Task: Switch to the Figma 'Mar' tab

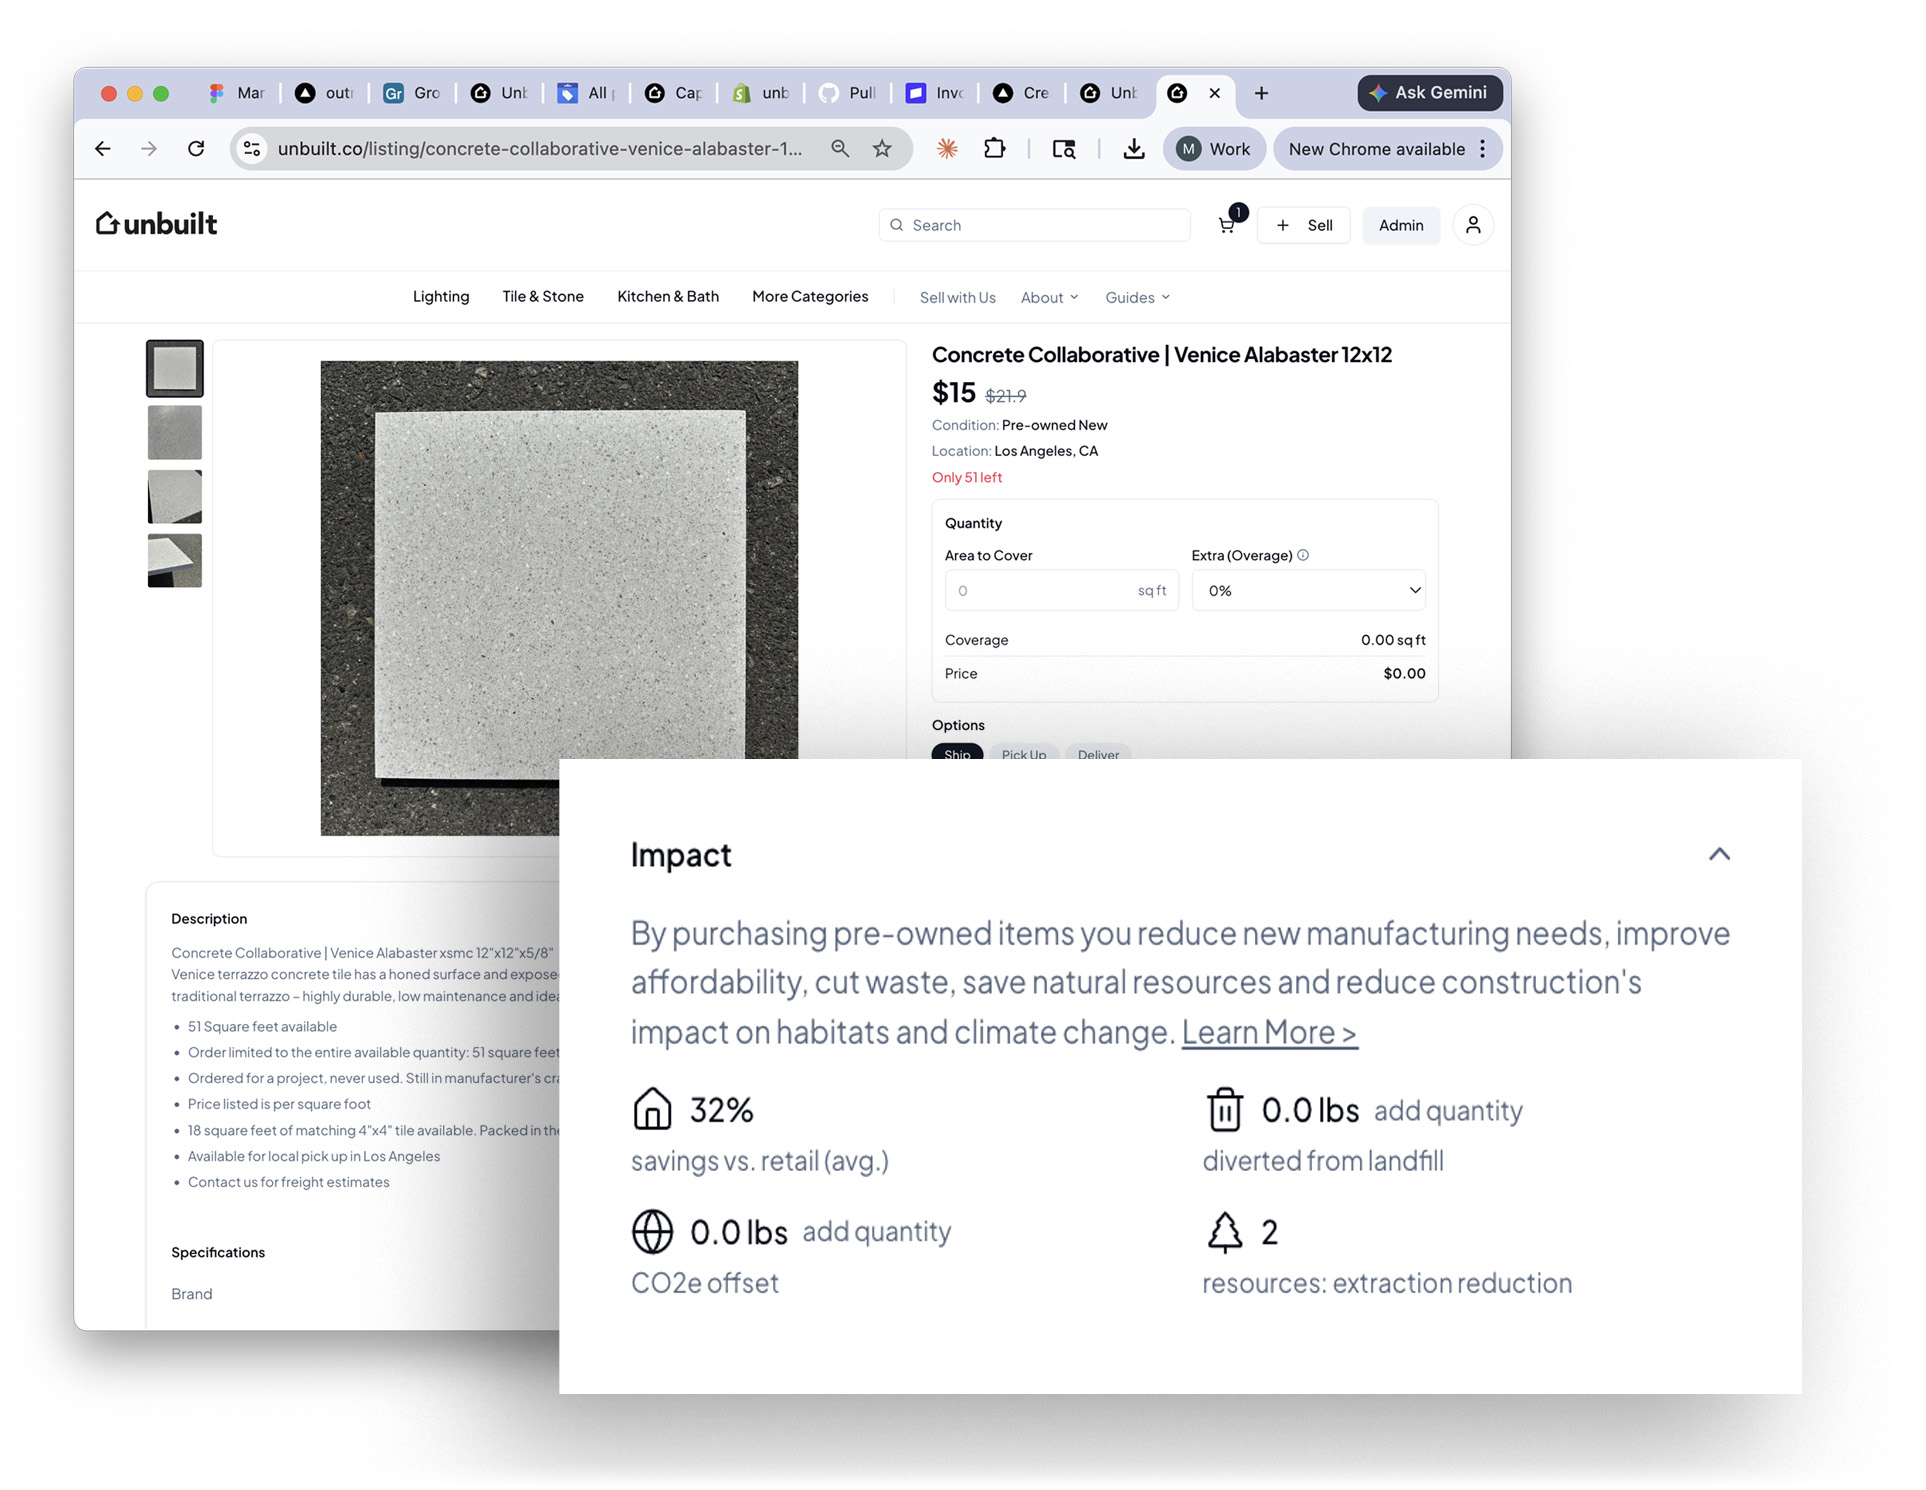Action: (x=236, y=93)
